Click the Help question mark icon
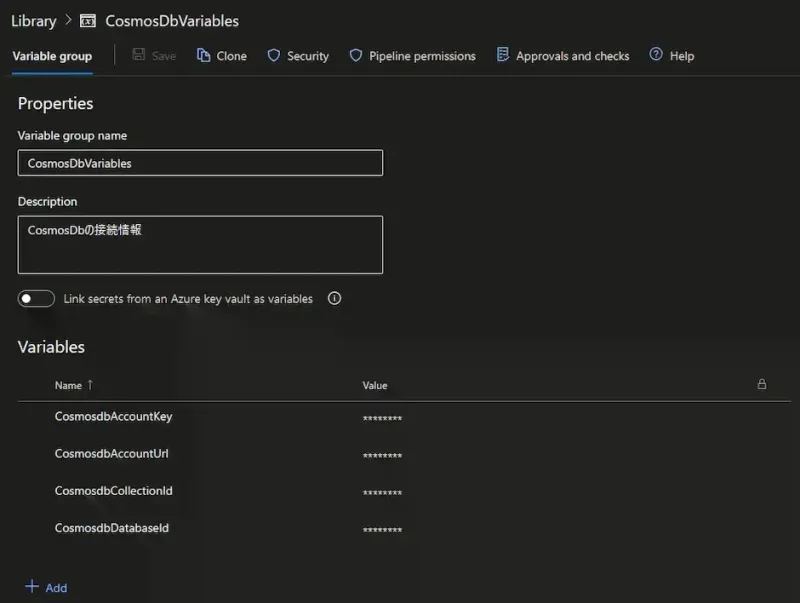This screenshot has width=800, height=603. coord(656,56)
